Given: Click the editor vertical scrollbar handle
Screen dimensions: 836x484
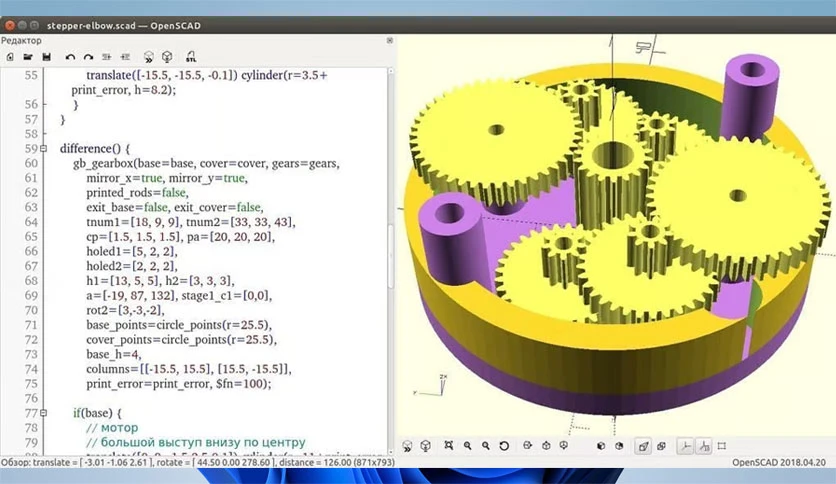Looking at the screenshot, I should (x=390, y=256).
